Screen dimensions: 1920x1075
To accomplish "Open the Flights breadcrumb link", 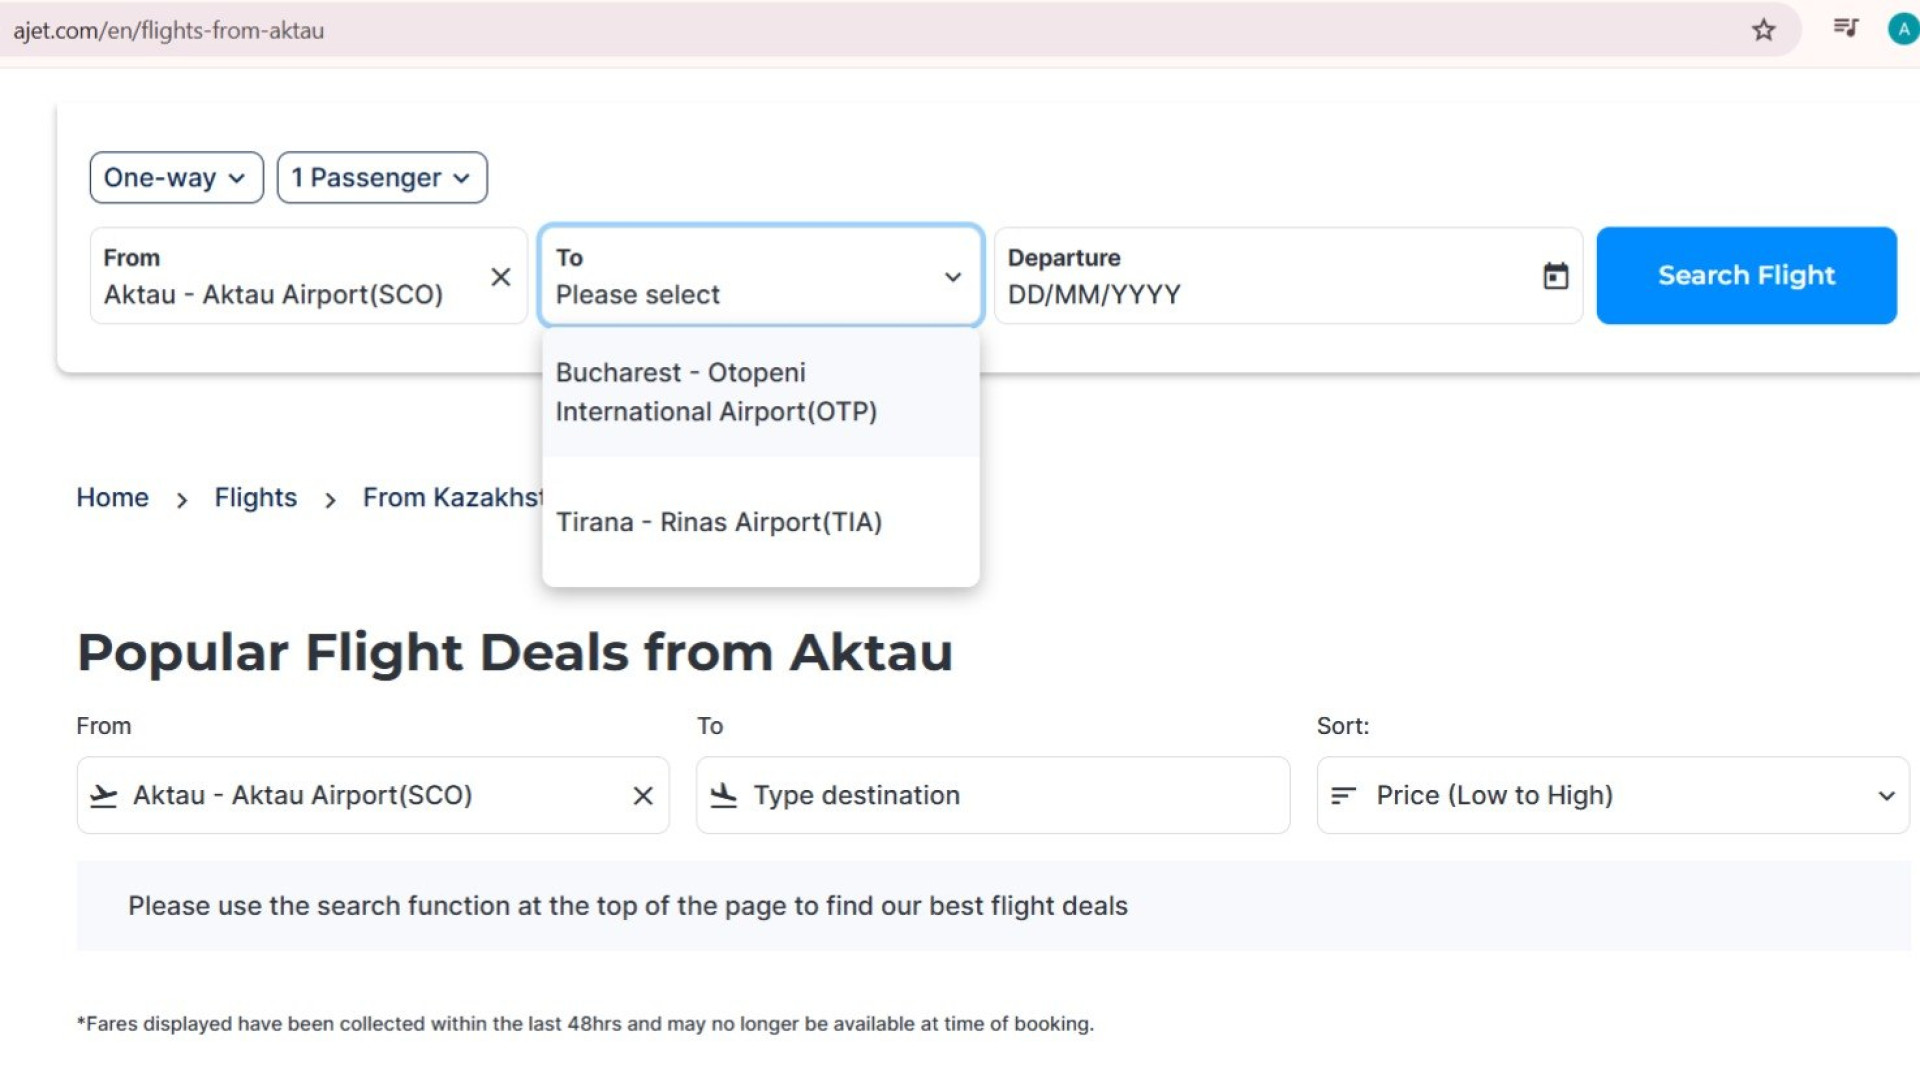I will 255,498.
